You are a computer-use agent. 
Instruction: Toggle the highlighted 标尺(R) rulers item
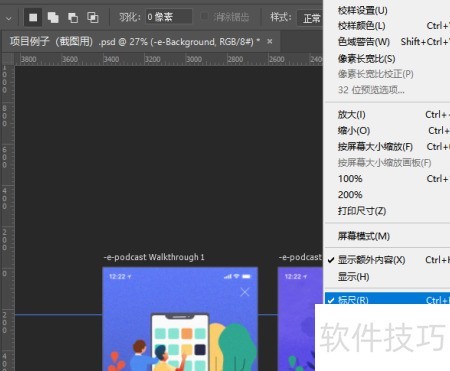pos(387,299)
